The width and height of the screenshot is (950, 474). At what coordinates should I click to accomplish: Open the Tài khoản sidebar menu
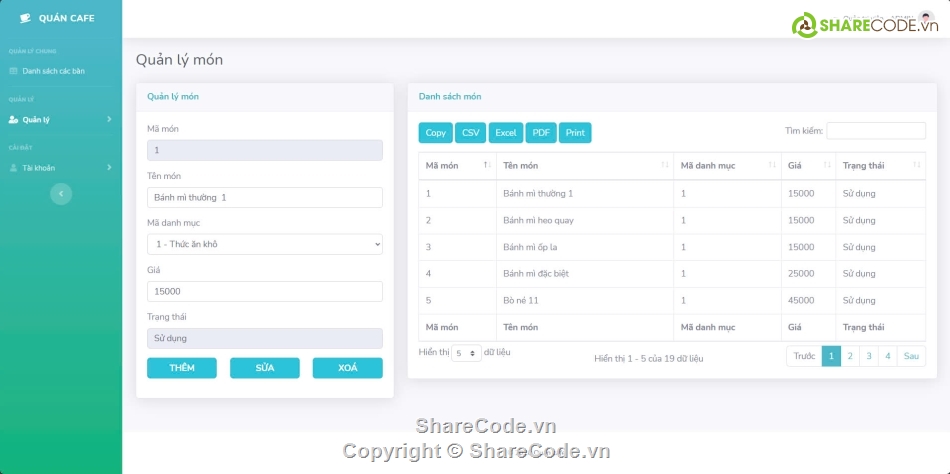(61, 168)
